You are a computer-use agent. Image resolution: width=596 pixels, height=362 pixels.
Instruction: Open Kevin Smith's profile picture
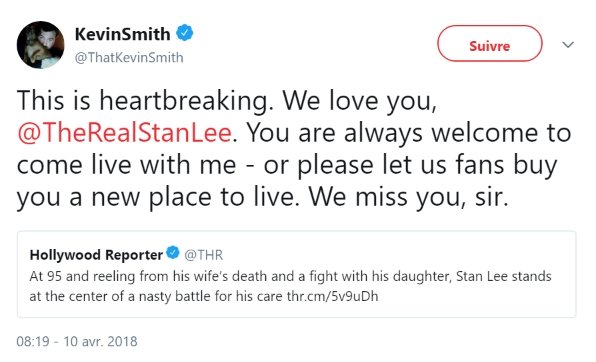41,45
